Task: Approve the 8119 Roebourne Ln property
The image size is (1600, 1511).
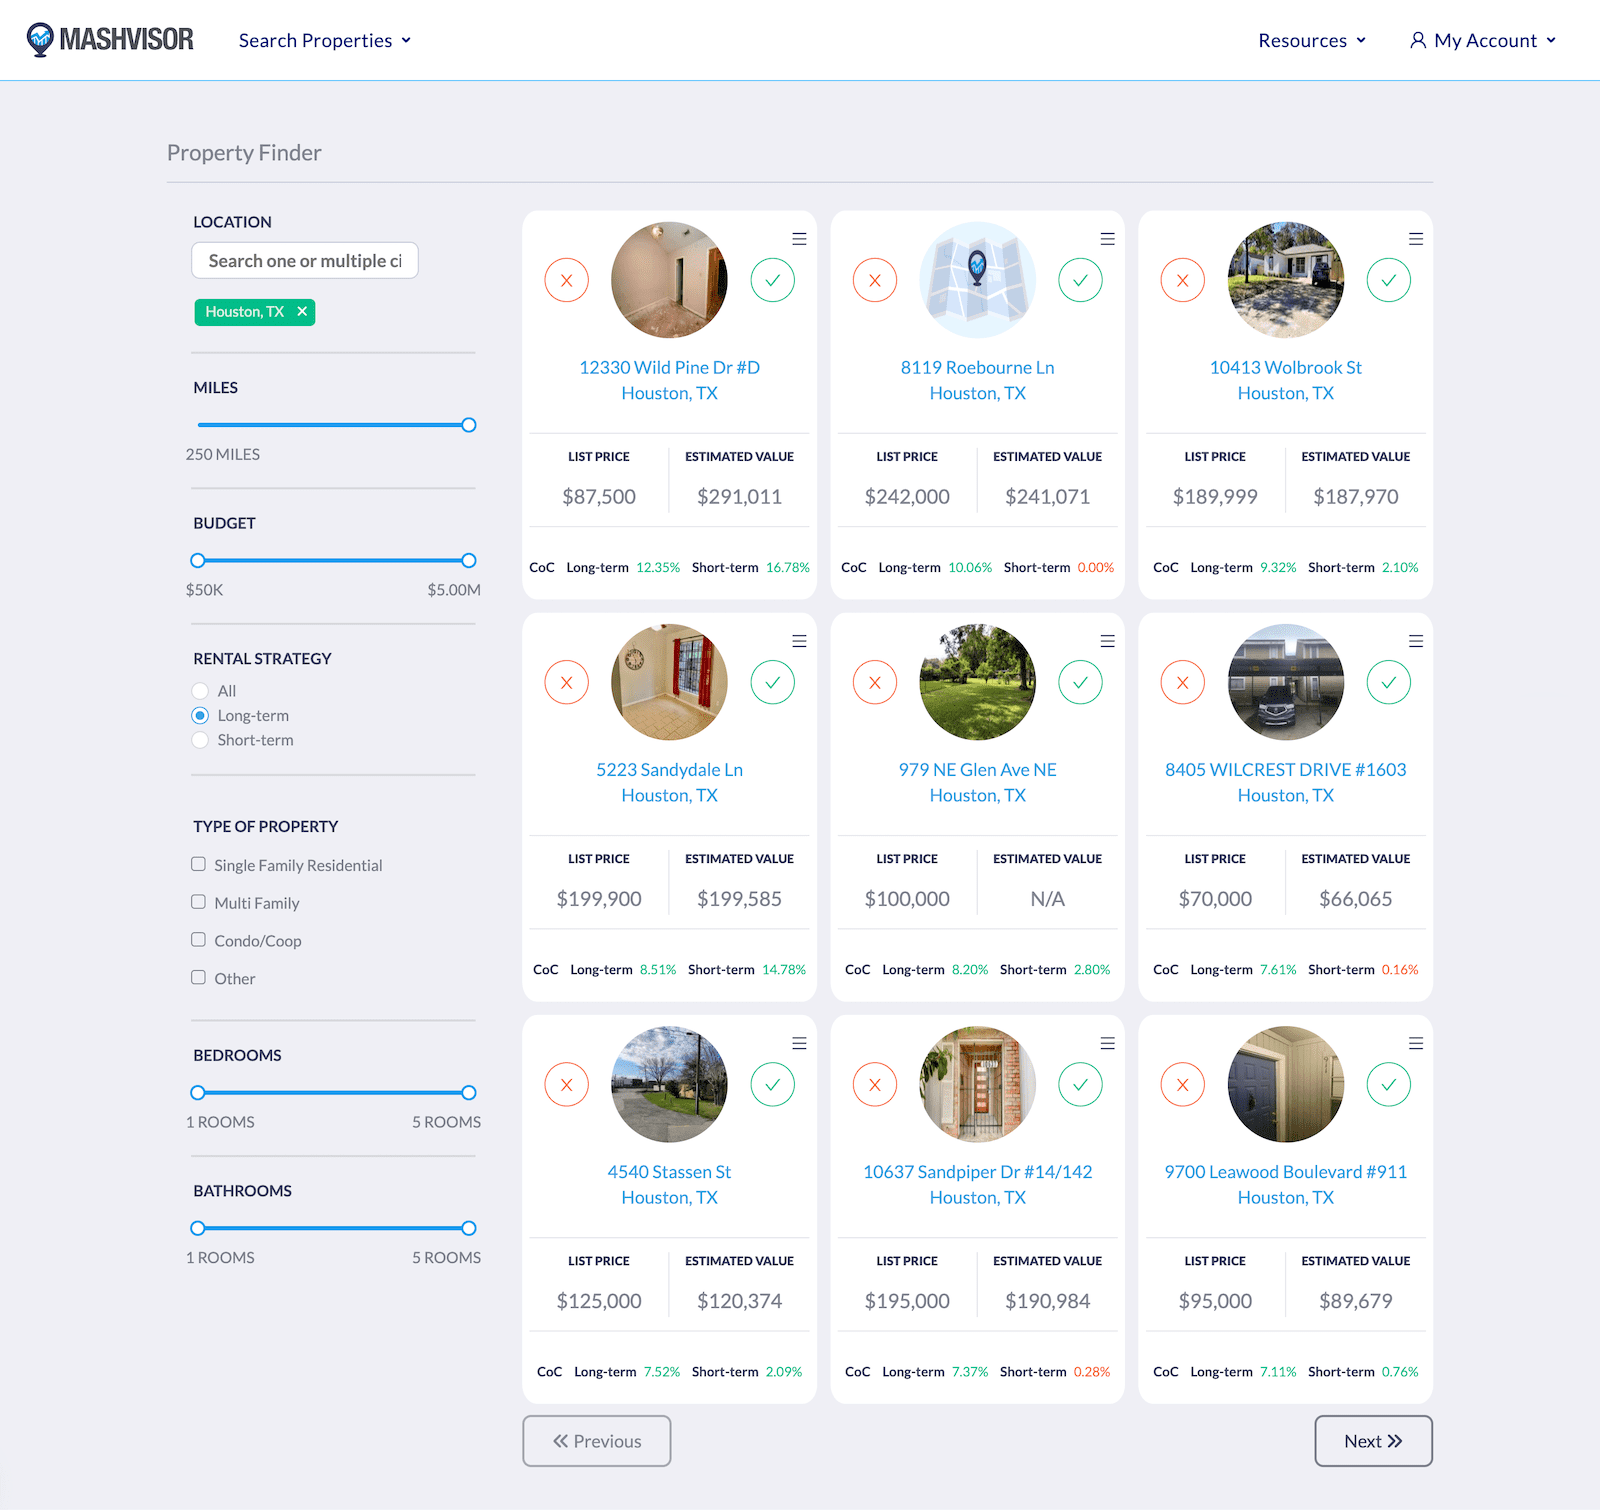Action: tap(1080, 280)
